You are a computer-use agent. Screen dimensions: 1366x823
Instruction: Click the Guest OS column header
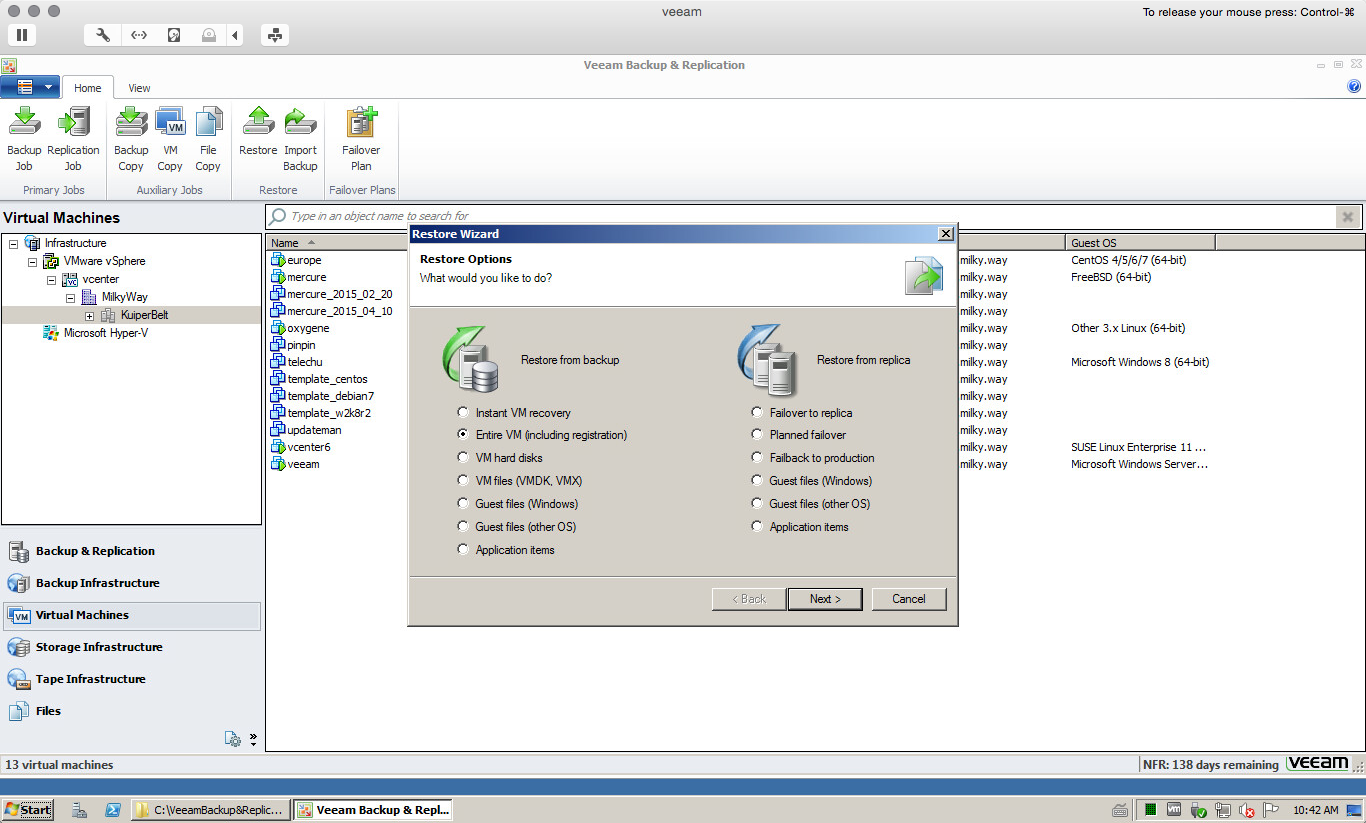[1140, 243]
